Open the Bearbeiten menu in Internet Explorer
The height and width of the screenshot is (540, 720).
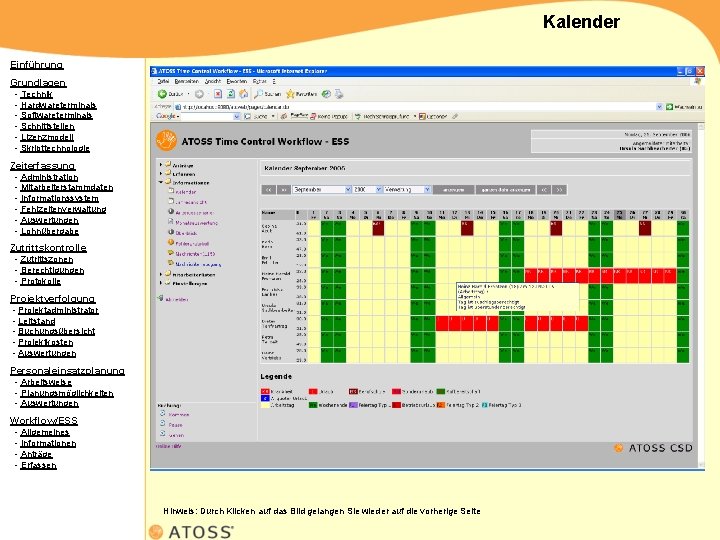pyautogui.click(x=186, y=81)
